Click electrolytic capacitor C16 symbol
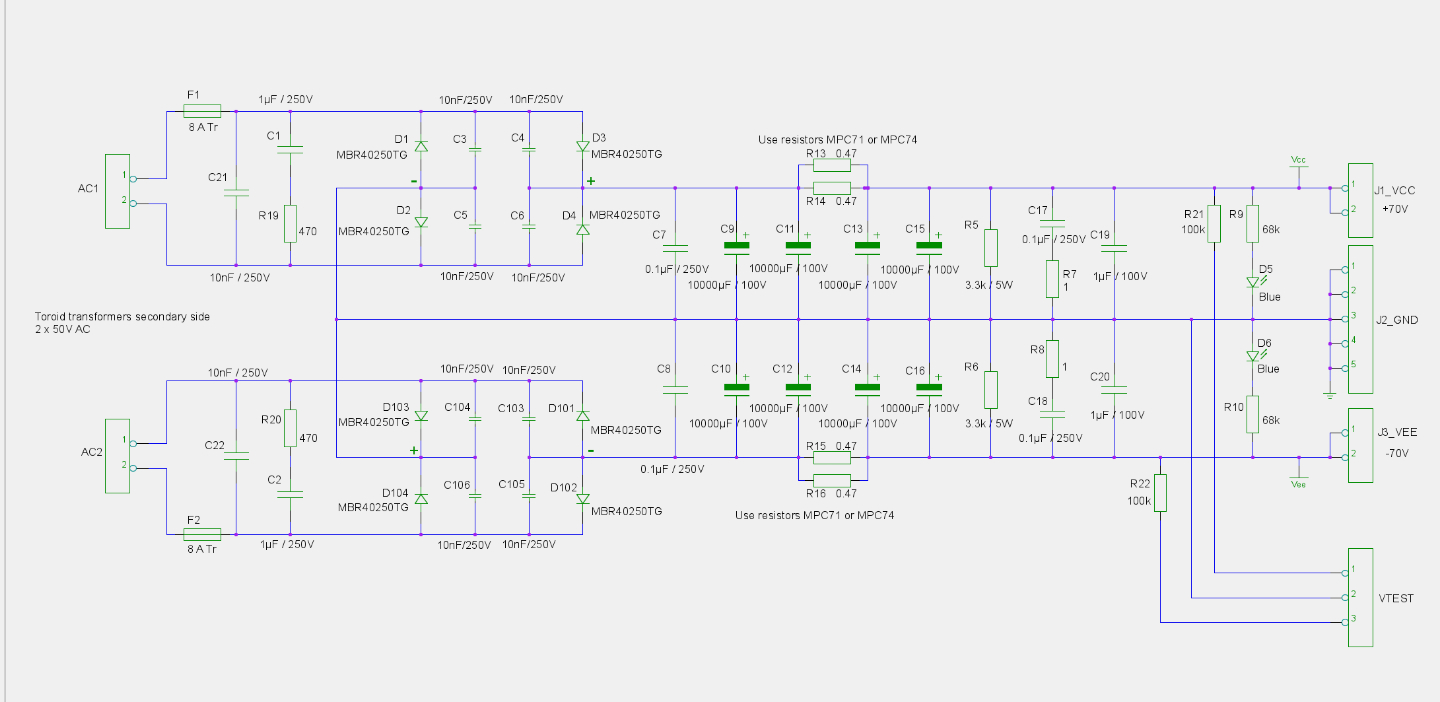Viewport: 1440px width, 702px height. [930, 386]
